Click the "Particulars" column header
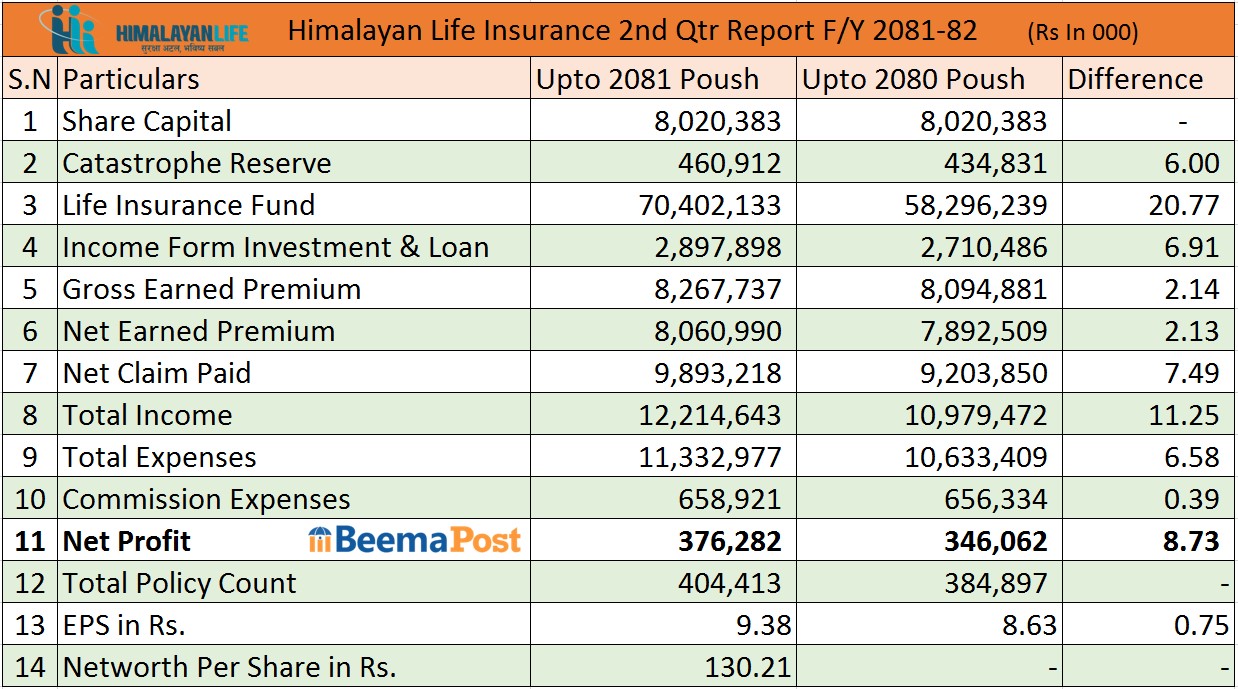 tap(131, 80)
